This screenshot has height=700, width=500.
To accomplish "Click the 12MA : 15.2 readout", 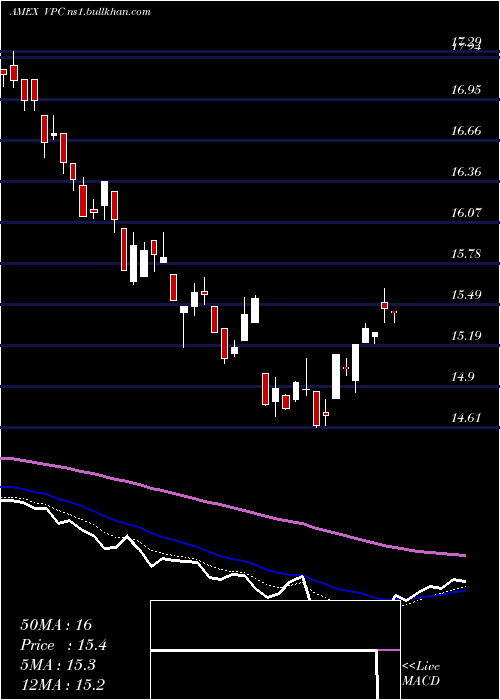I will 62,685.
